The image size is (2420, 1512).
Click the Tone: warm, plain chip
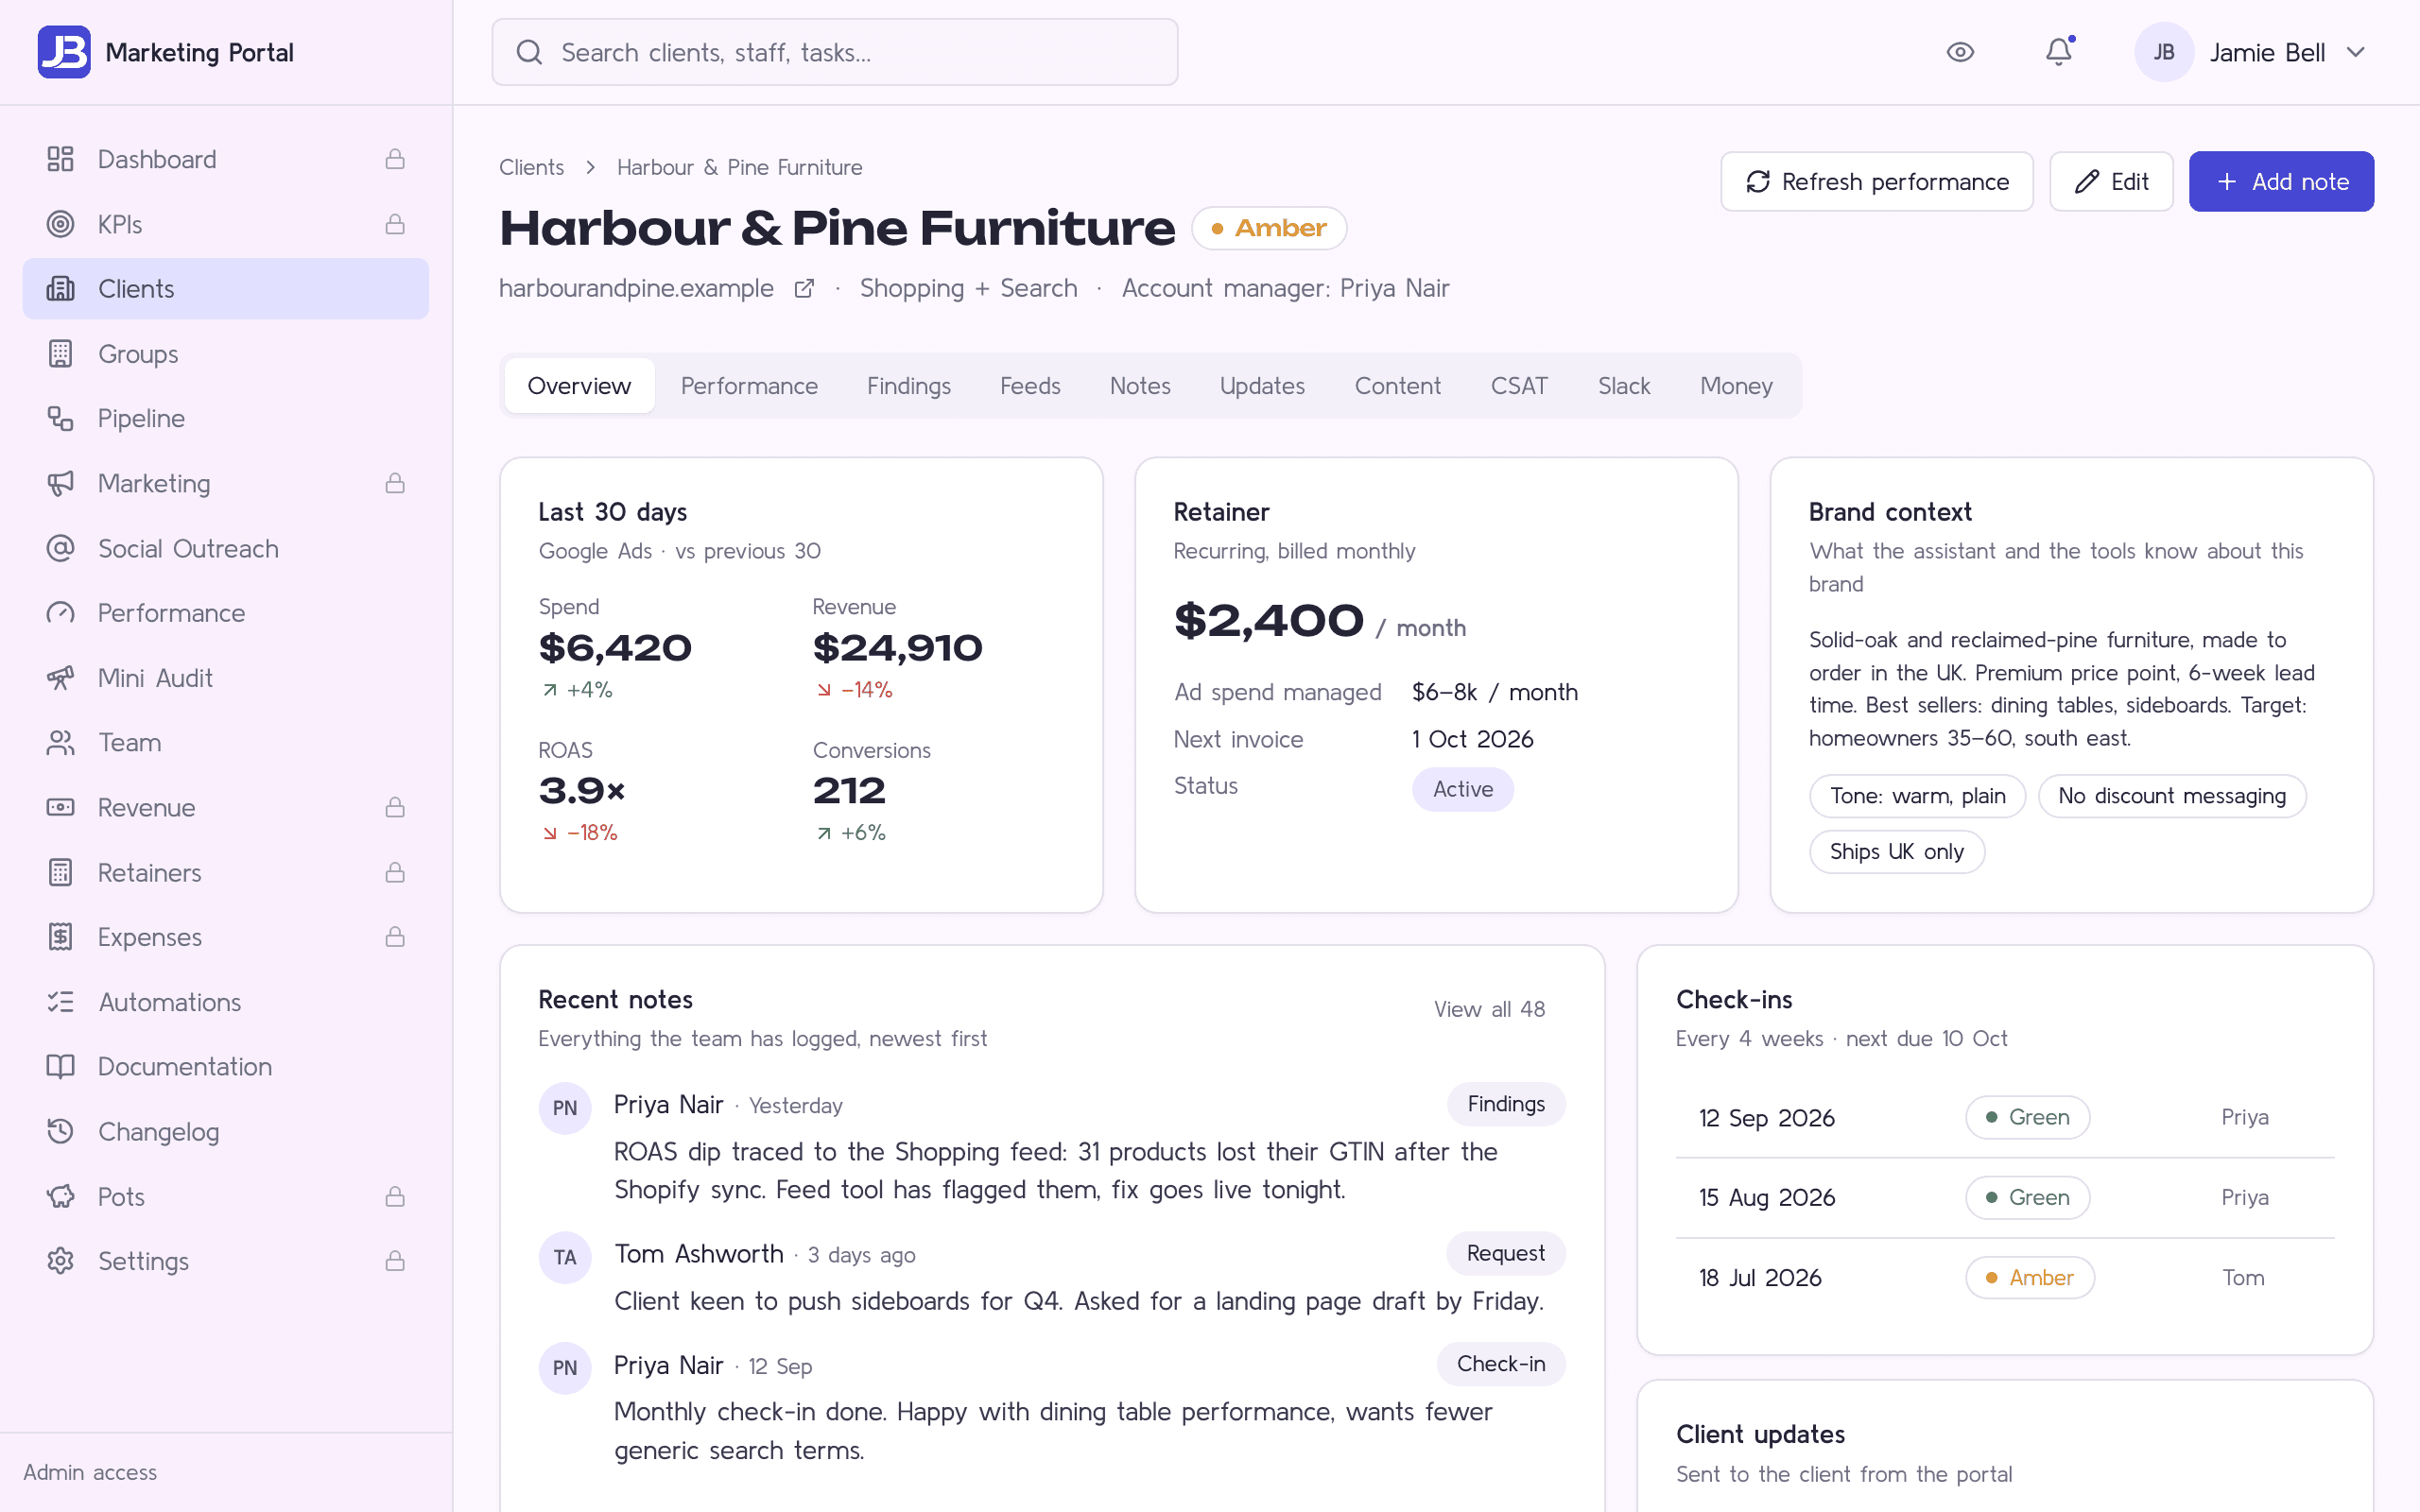pyautogui.click(x=1917, y=796)
